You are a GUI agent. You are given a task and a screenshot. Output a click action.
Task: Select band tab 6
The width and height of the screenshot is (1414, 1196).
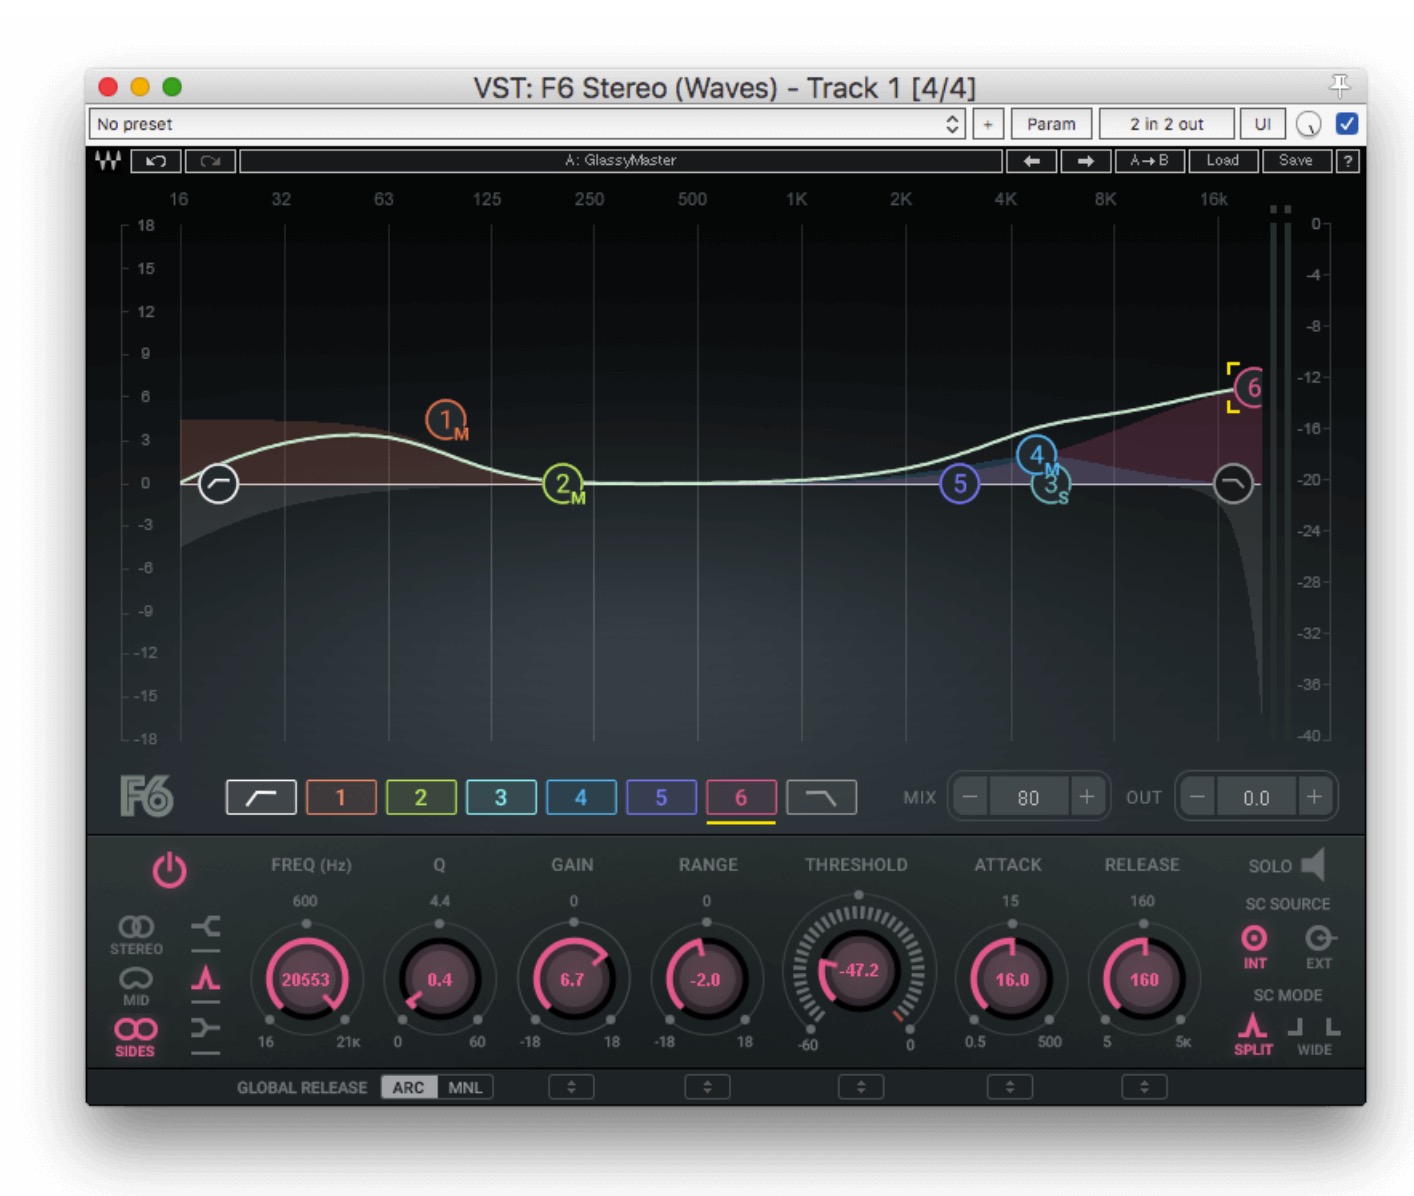tap(741, 797)
